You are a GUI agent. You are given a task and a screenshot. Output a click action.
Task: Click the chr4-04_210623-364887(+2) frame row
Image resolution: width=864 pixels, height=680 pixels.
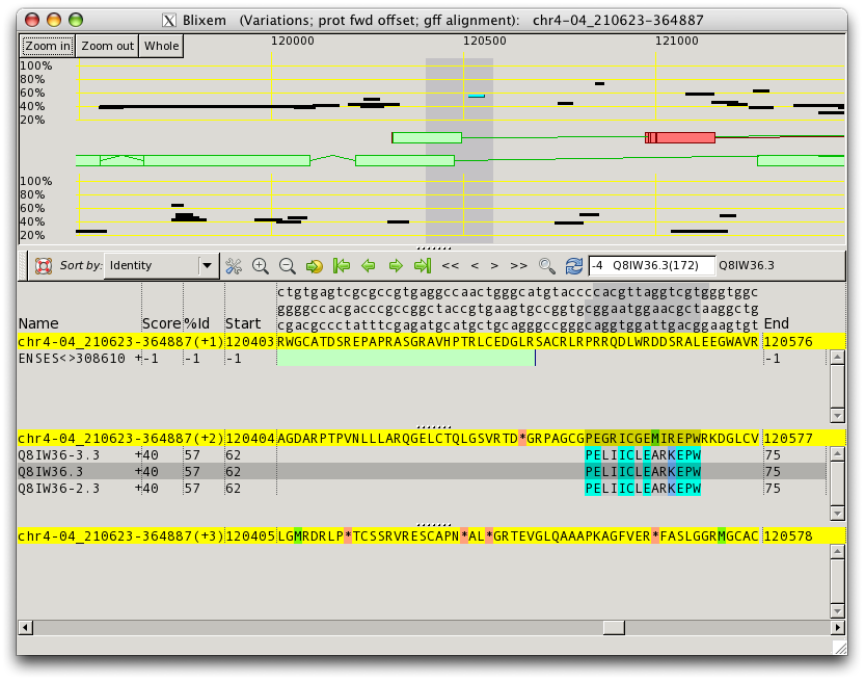[431, 439]
